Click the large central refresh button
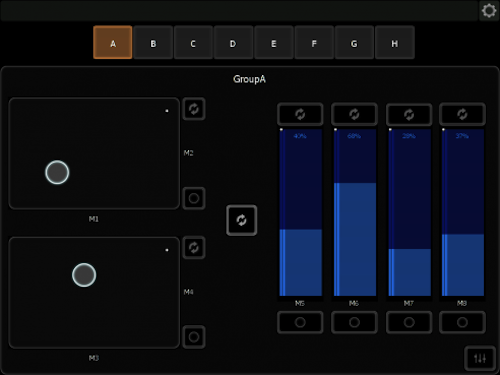Image resolution: width=500 pixels, height=375 pixels. coord(242,220)
